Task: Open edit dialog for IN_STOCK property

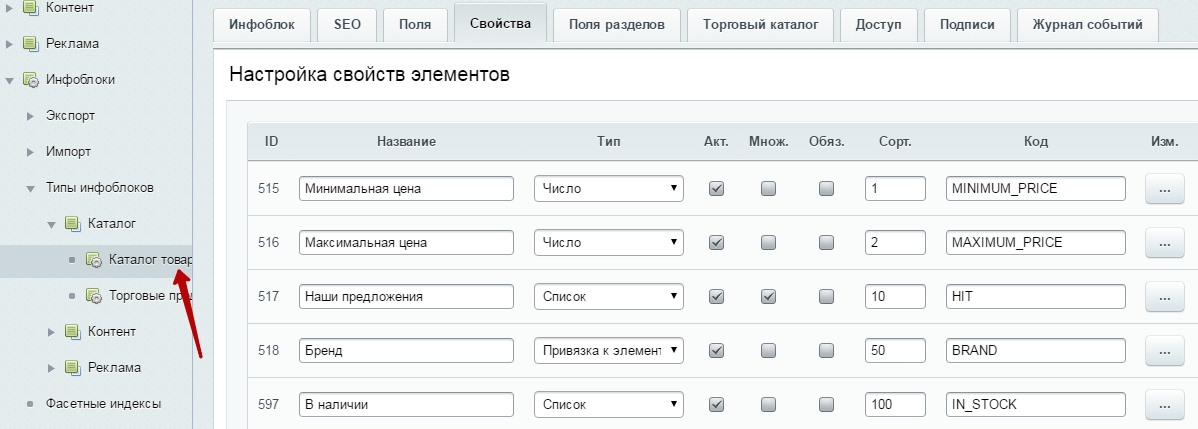Action: click(1164, 405)
